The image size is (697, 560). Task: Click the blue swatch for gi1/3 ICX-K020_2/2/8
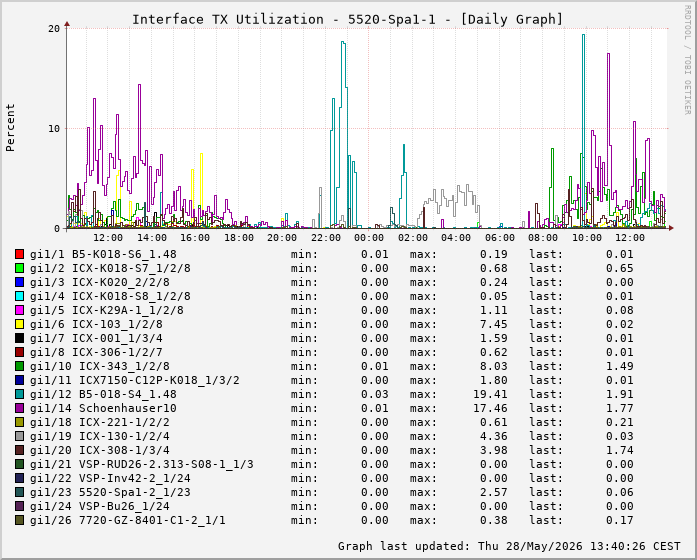19,282
